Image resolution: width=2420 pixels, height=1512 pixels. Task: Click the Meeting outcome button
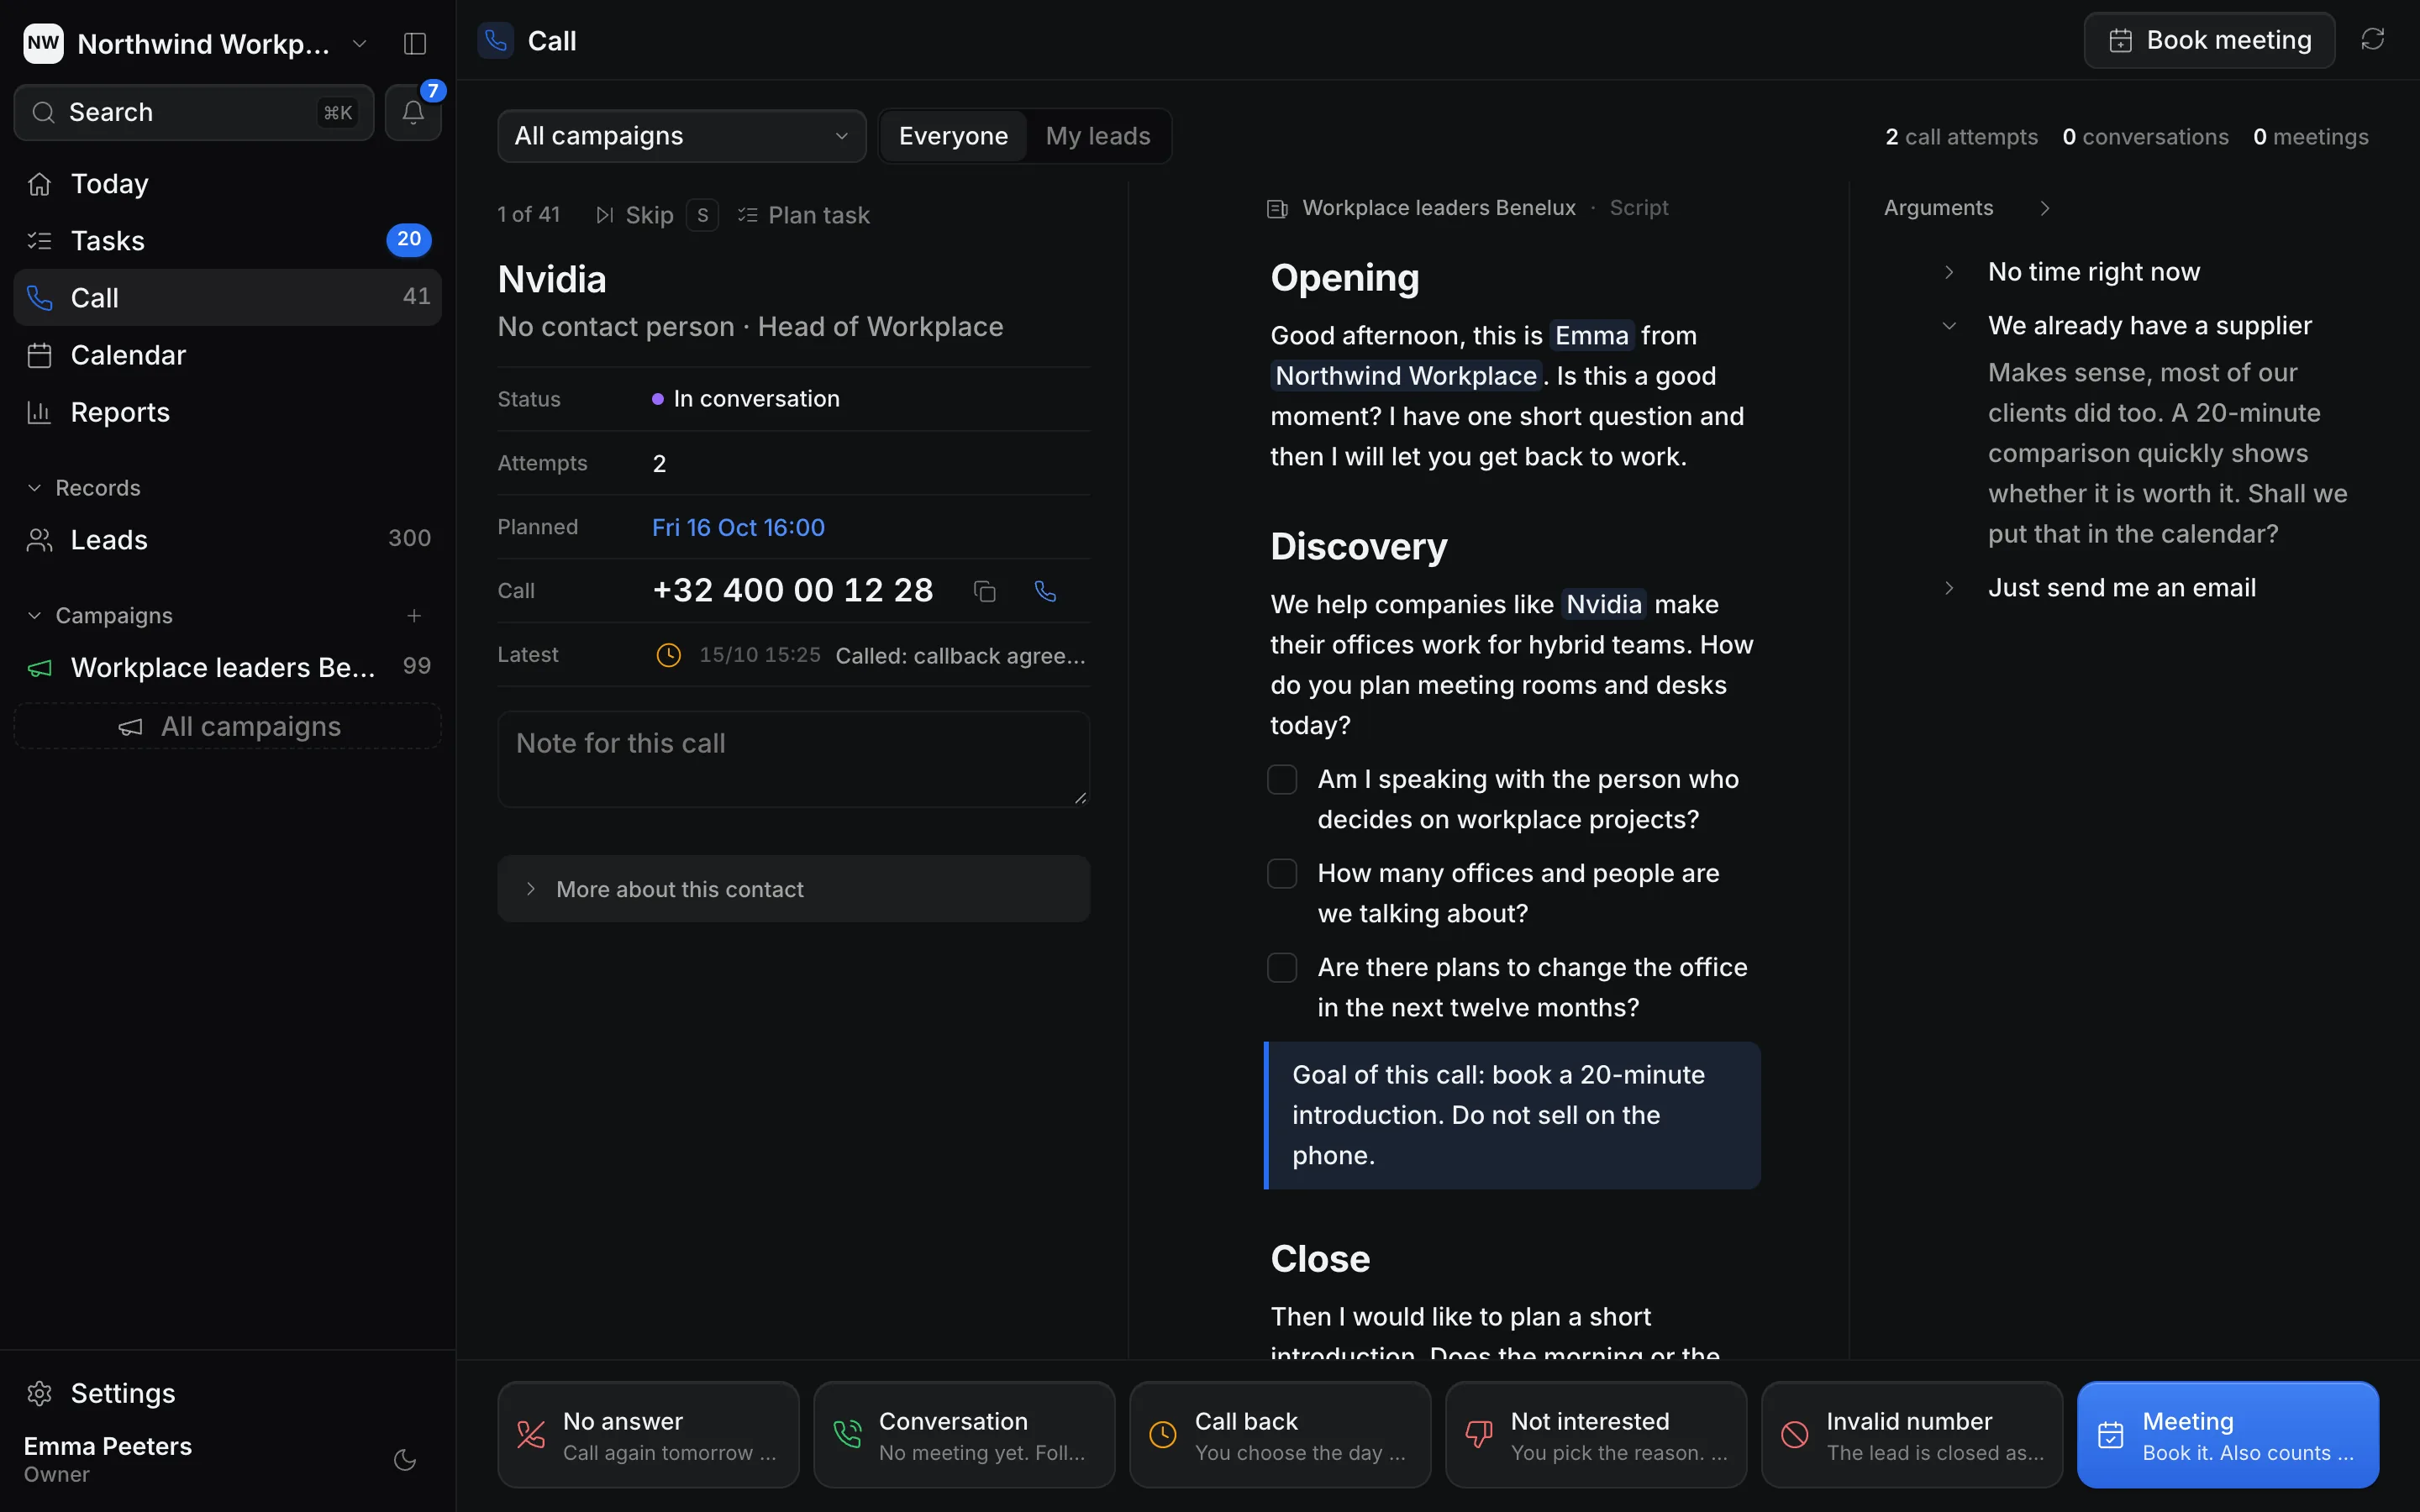coord(2228,1435)
